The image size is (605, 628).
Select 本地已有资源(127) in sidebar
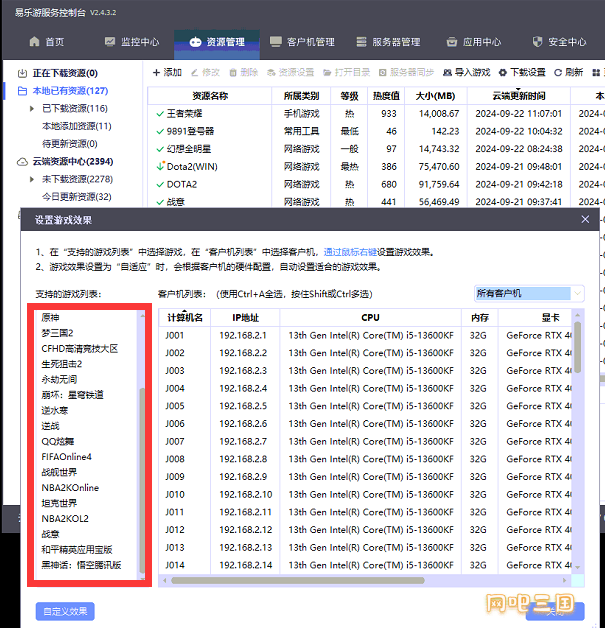70,91
